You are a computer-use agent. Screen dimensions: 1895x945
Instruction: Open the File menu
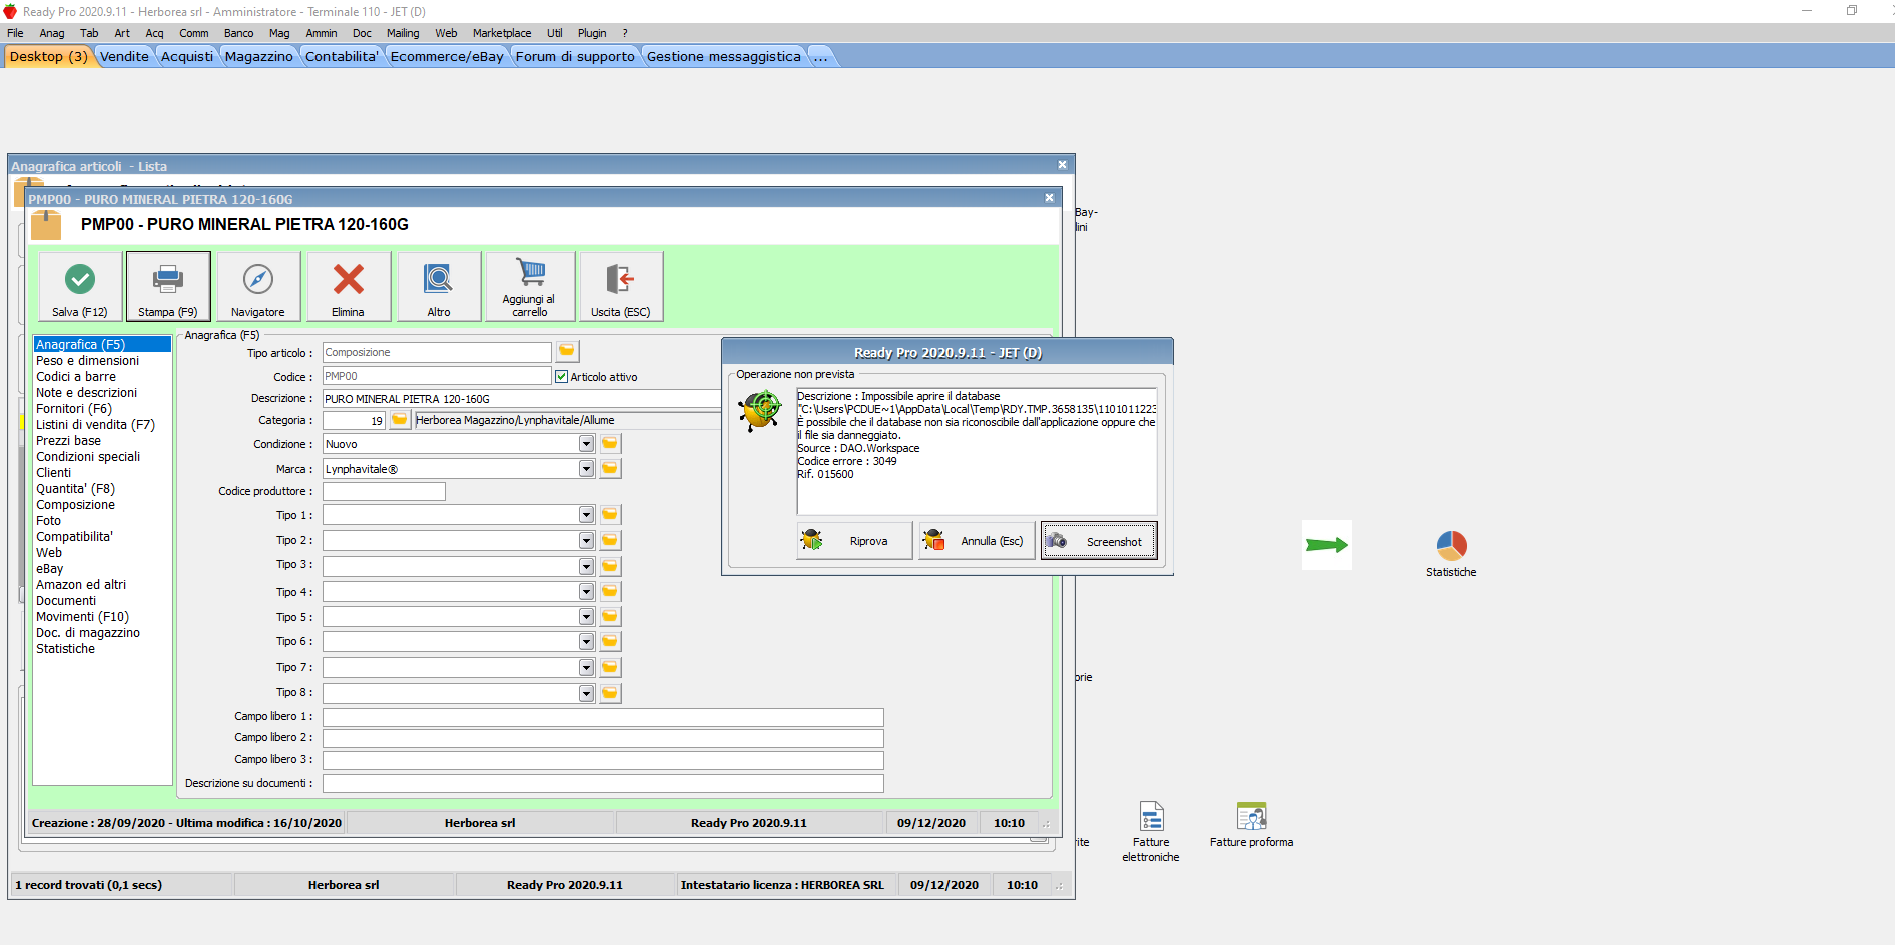15,33
